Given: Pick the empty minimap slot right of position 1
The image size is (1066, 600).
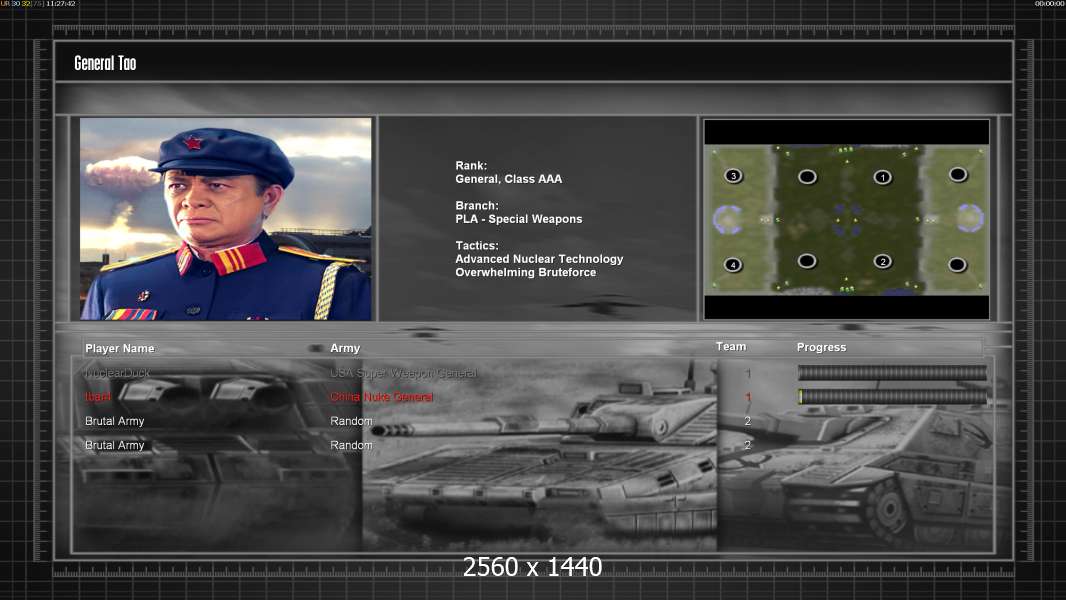Looking at the screenshot, I should click(958, 175).
